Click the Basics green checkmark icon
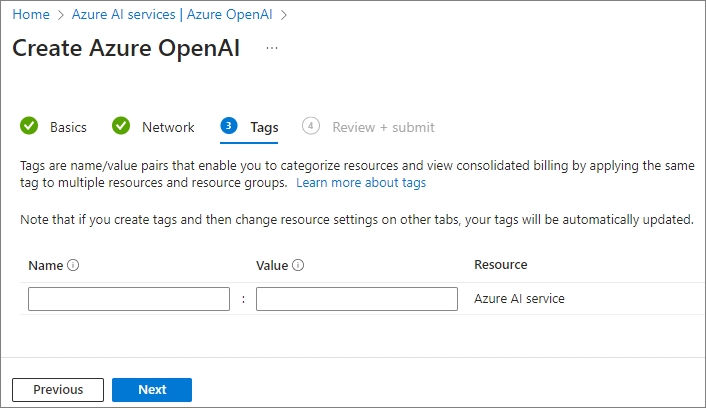Viewport: 706px width, 408px height. (x=29, y=126)
